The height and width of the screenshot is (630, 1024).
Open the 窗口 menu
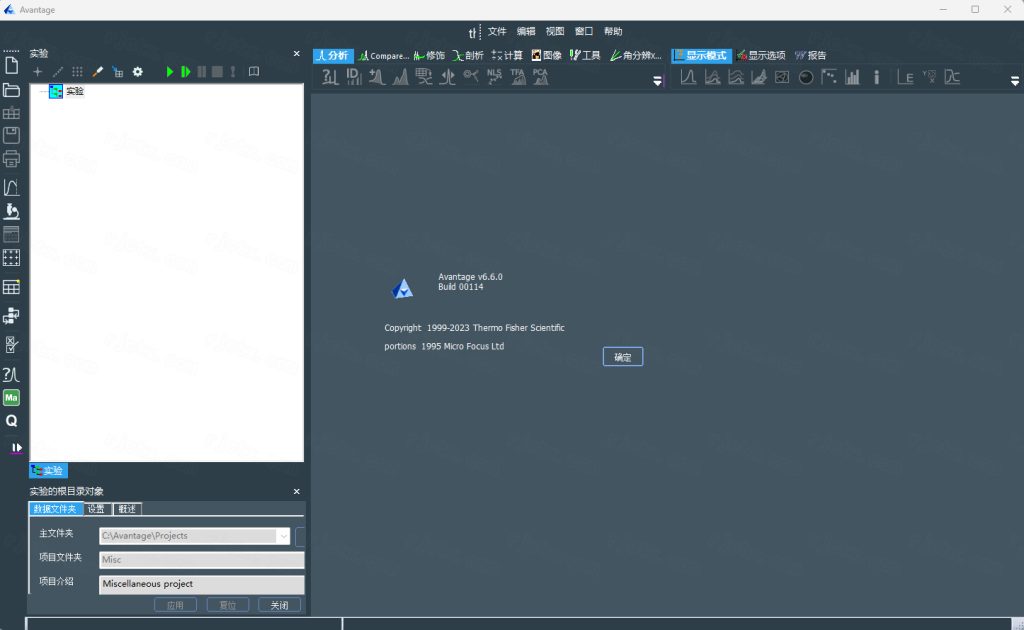click(584, 31)
